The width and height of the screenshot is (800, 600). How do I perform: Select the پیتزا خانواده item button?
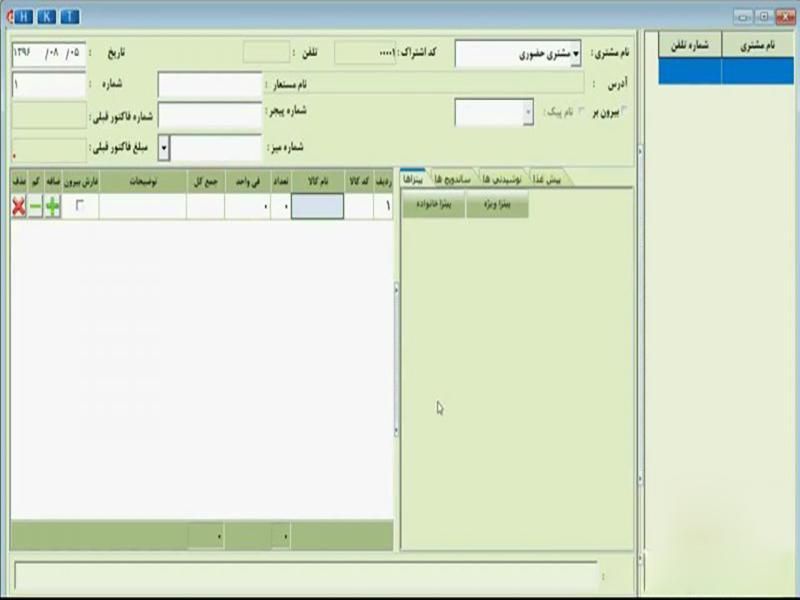pos(434,205)
